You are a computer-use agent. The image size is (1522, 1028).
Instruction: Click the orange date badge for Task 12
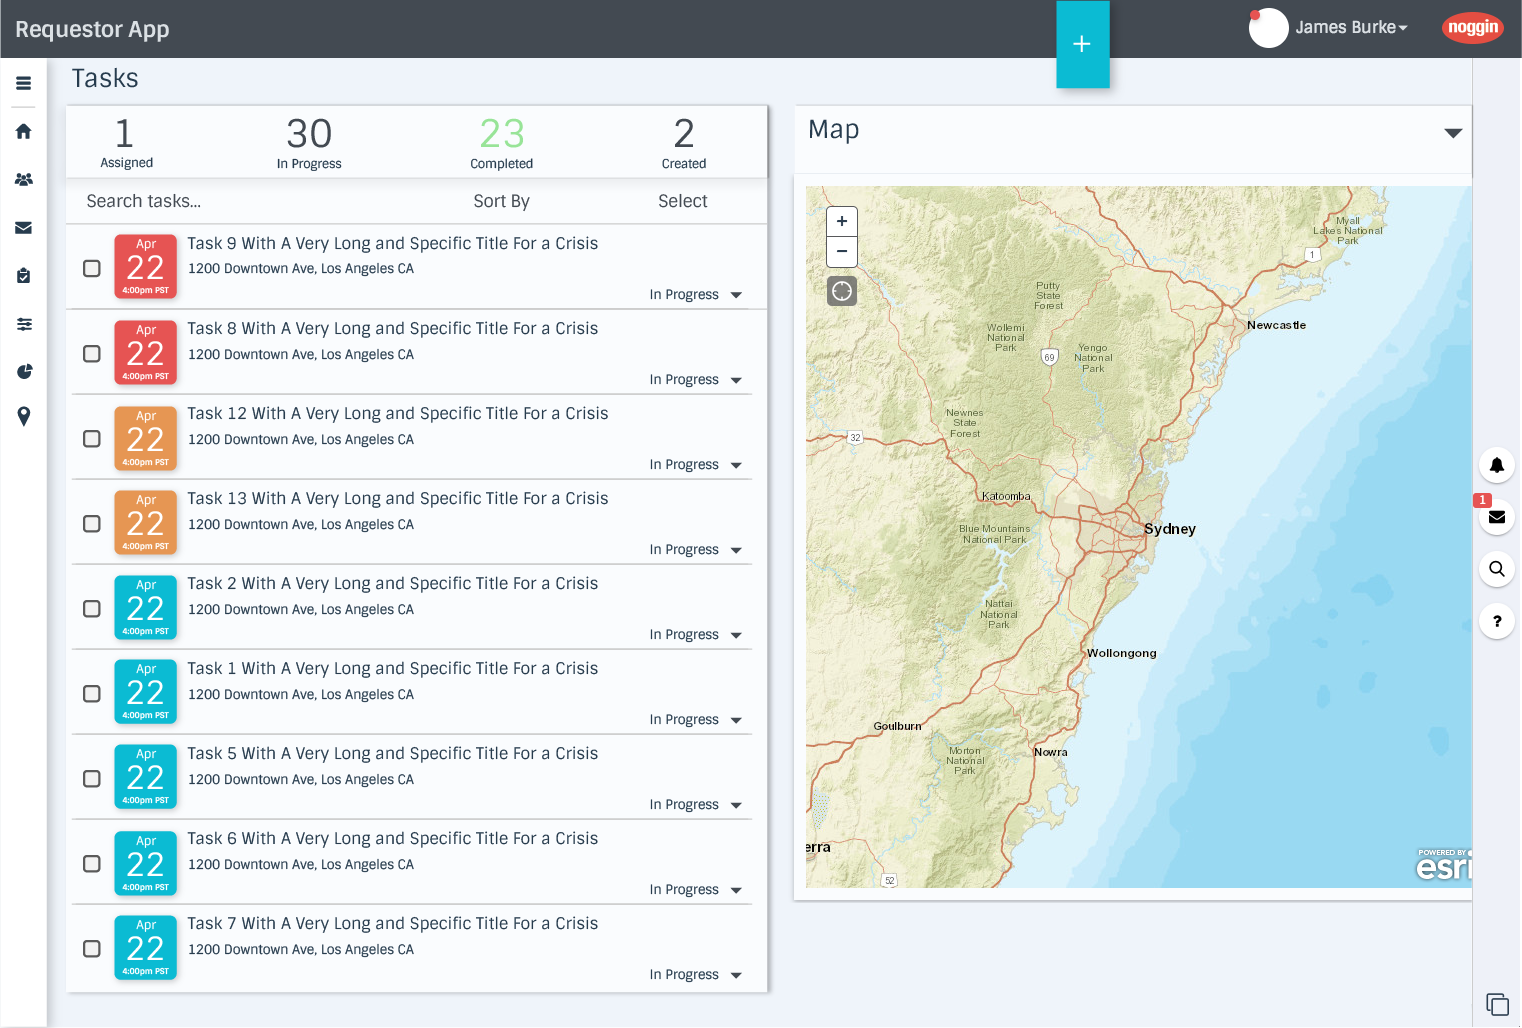(146, 437)
